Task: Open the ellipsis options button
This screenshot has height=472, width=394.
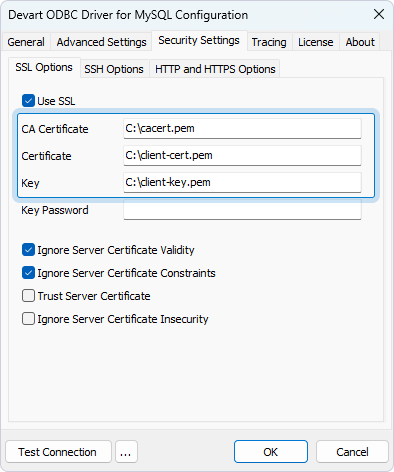Action: click(126, 452)
